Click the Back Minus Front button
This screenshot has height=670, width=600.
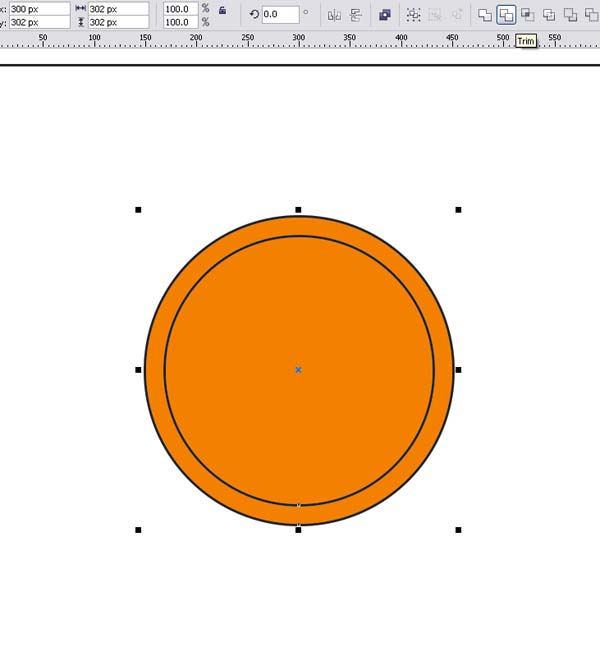click(591, 15)
